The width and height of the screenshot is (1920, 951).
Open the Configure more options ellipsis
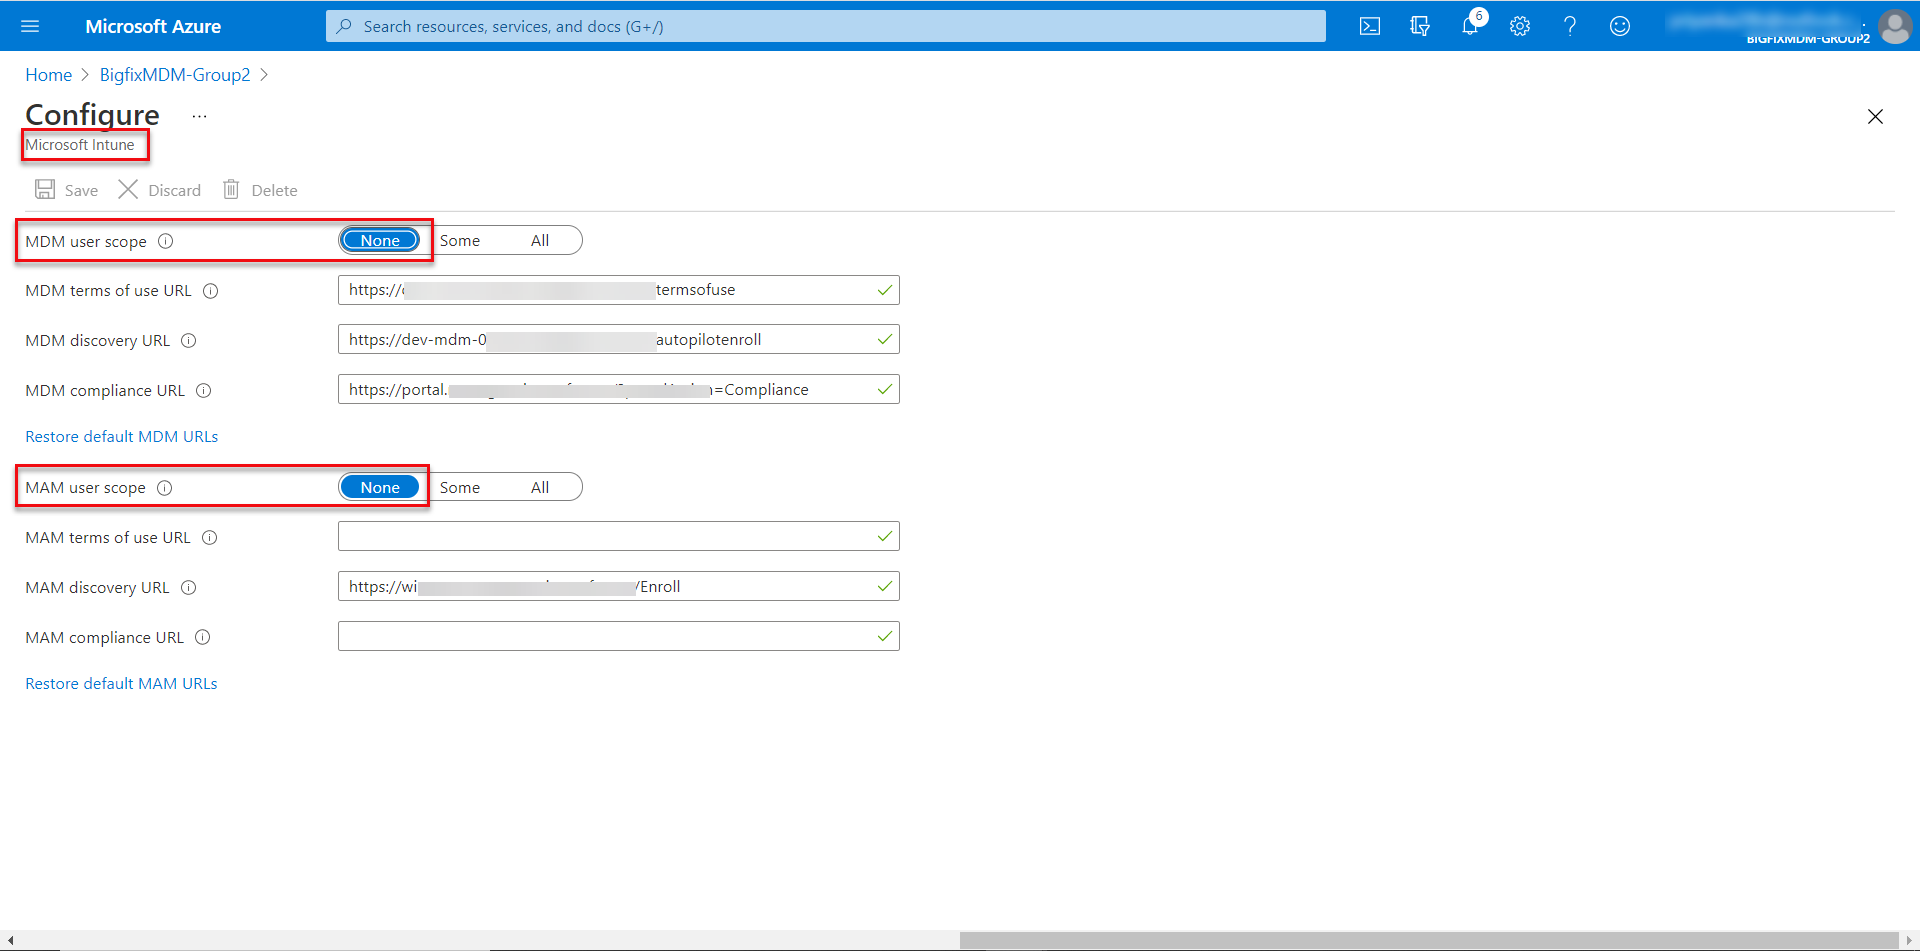200,117
